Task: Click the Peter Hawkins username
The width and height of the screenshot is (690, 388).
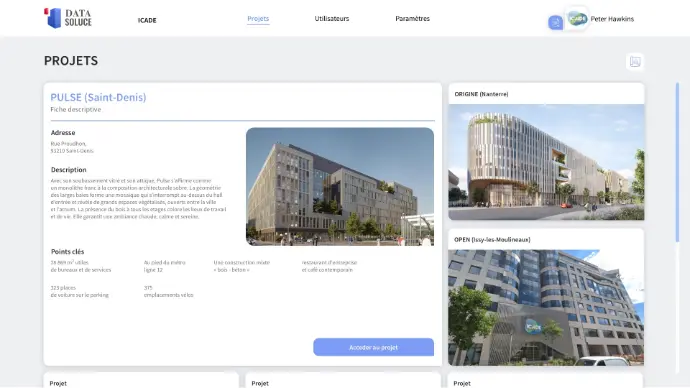Action: [612, 19]
